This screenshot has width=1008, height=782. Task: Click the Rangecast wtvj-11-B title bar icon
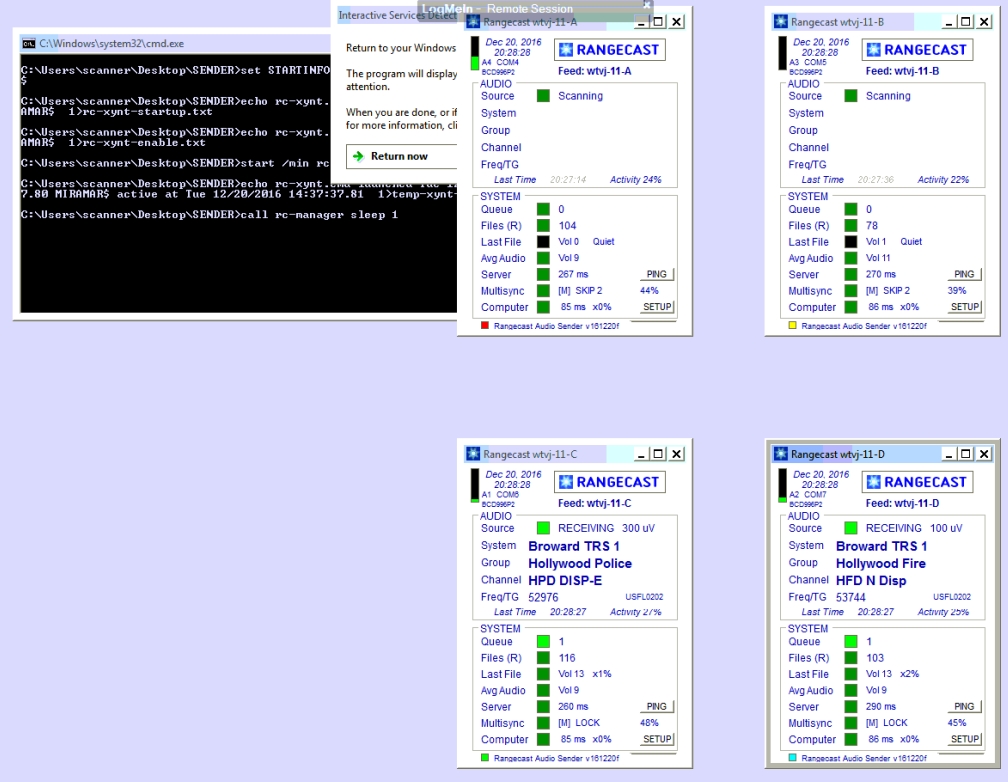pos(780,22)
